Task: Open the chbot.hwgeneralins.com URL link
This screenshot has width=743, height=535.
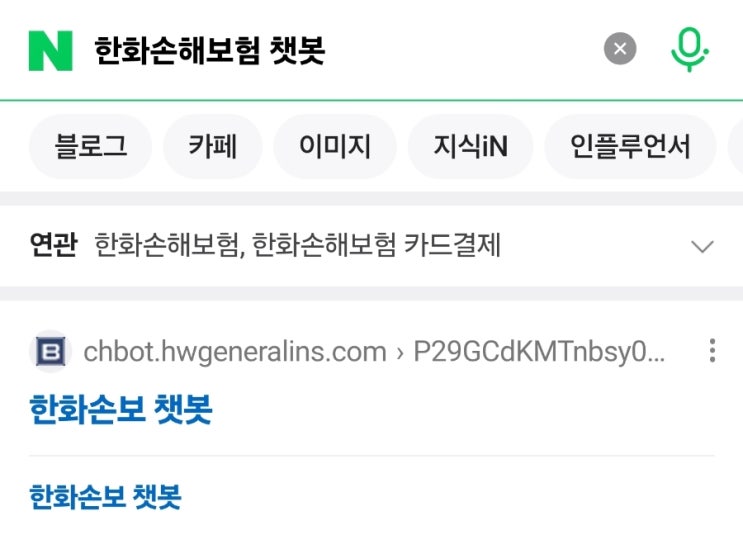Action: (235, 352)
